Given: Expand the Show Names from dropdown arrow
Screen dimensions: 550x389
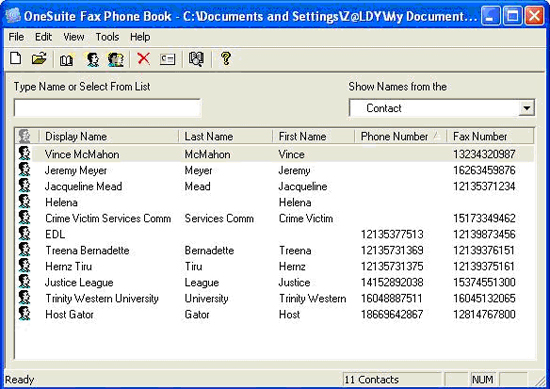Looking at the screenshot, I should [x=526, y=108].
